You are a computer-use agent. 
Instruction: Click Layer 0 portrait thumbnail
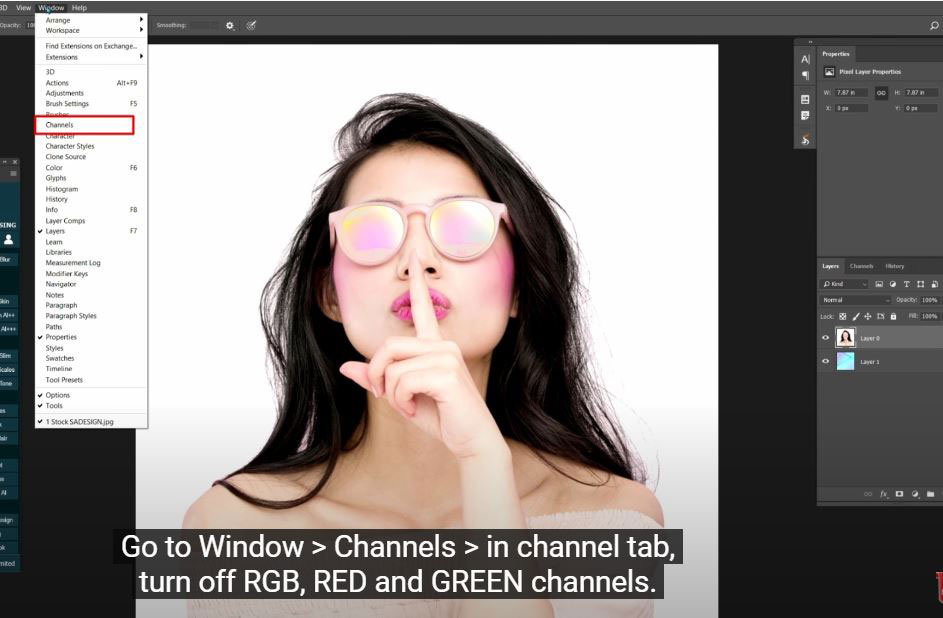tap(846, 338)
